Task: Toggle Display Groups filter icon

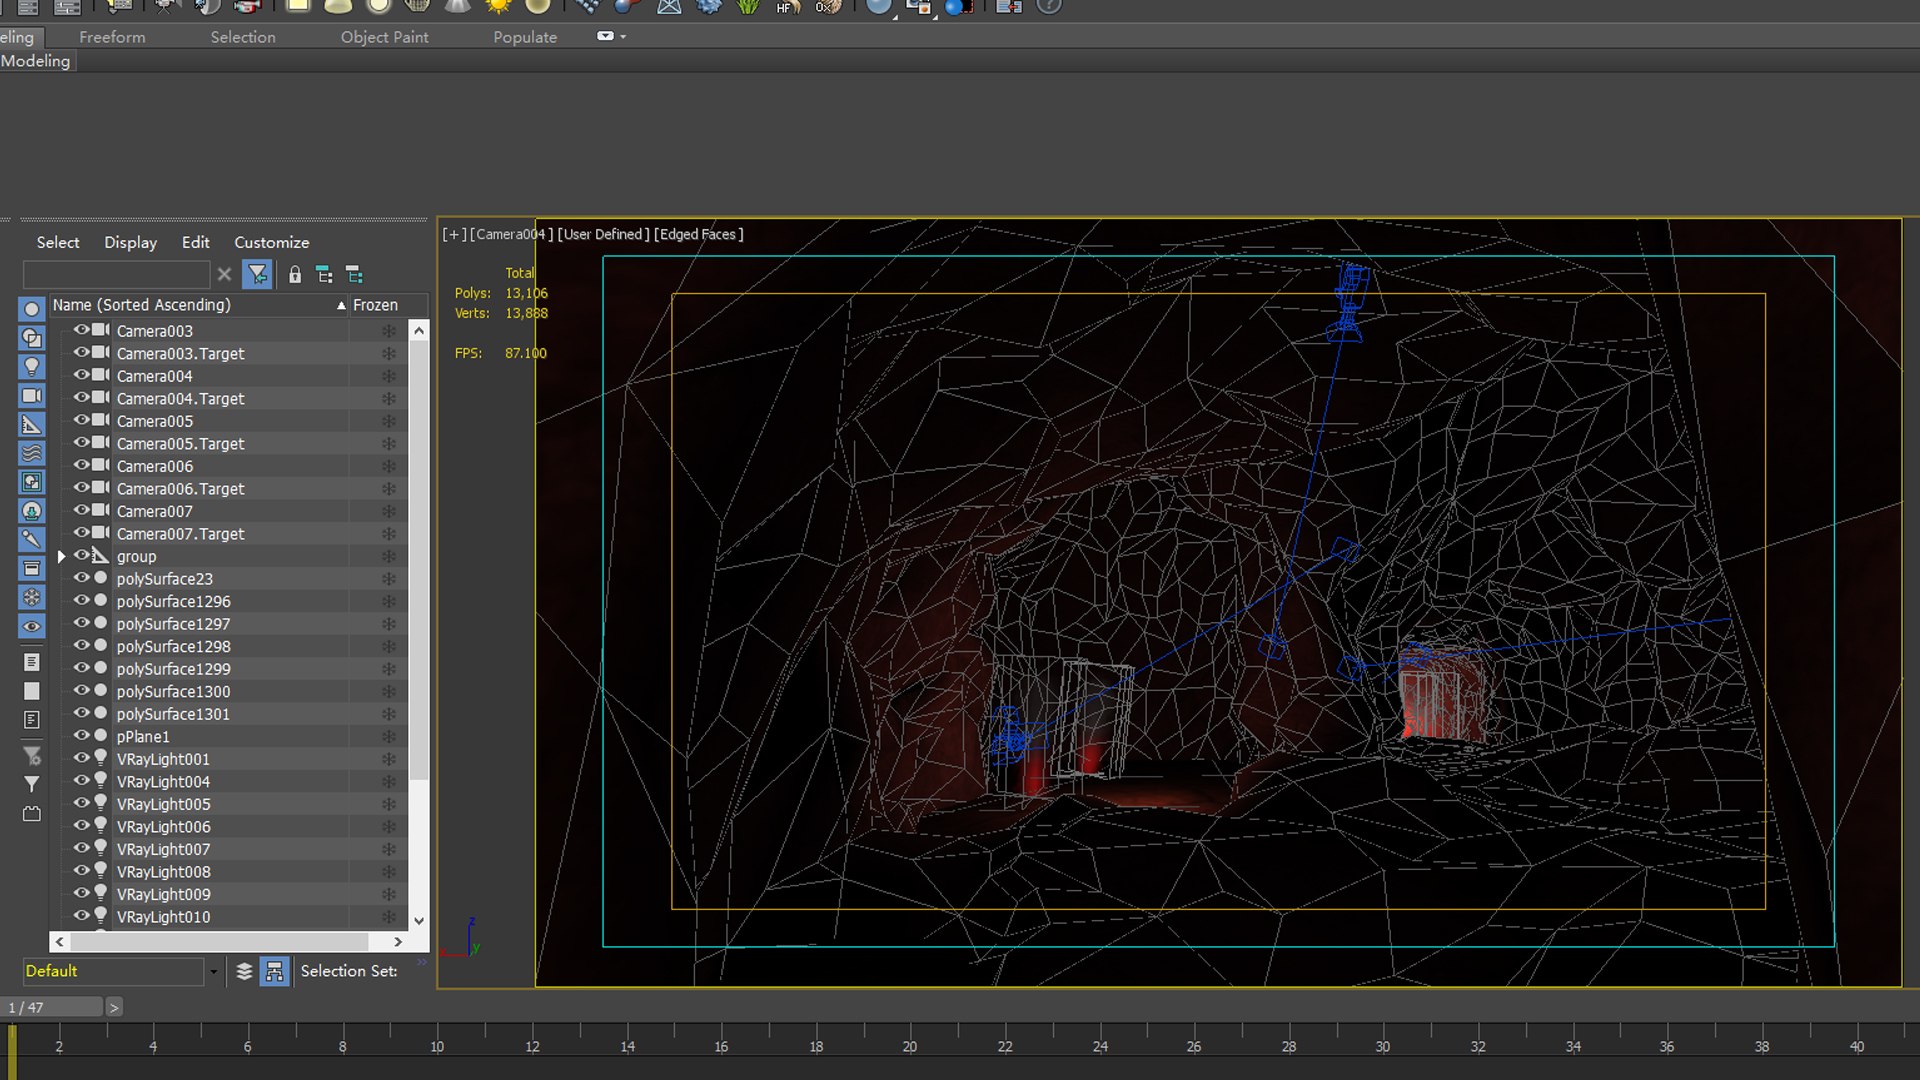Action: pos(32,482)
